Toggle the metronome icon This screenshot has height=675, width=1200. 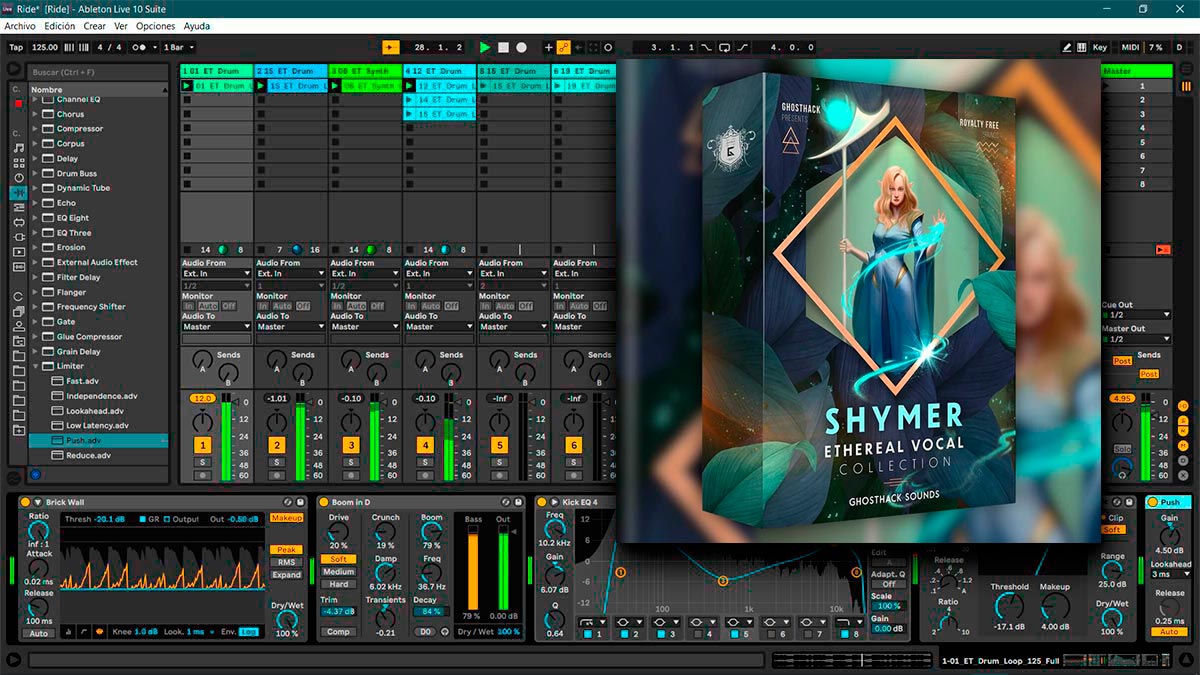(143, 47)
